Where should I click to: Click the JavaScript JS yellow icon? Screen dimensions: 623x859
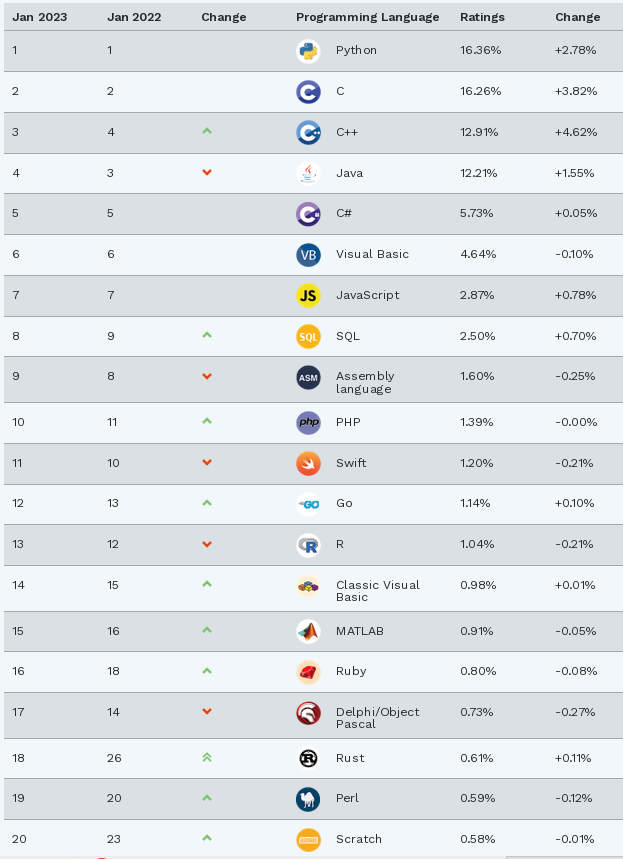tap(308, 295)
